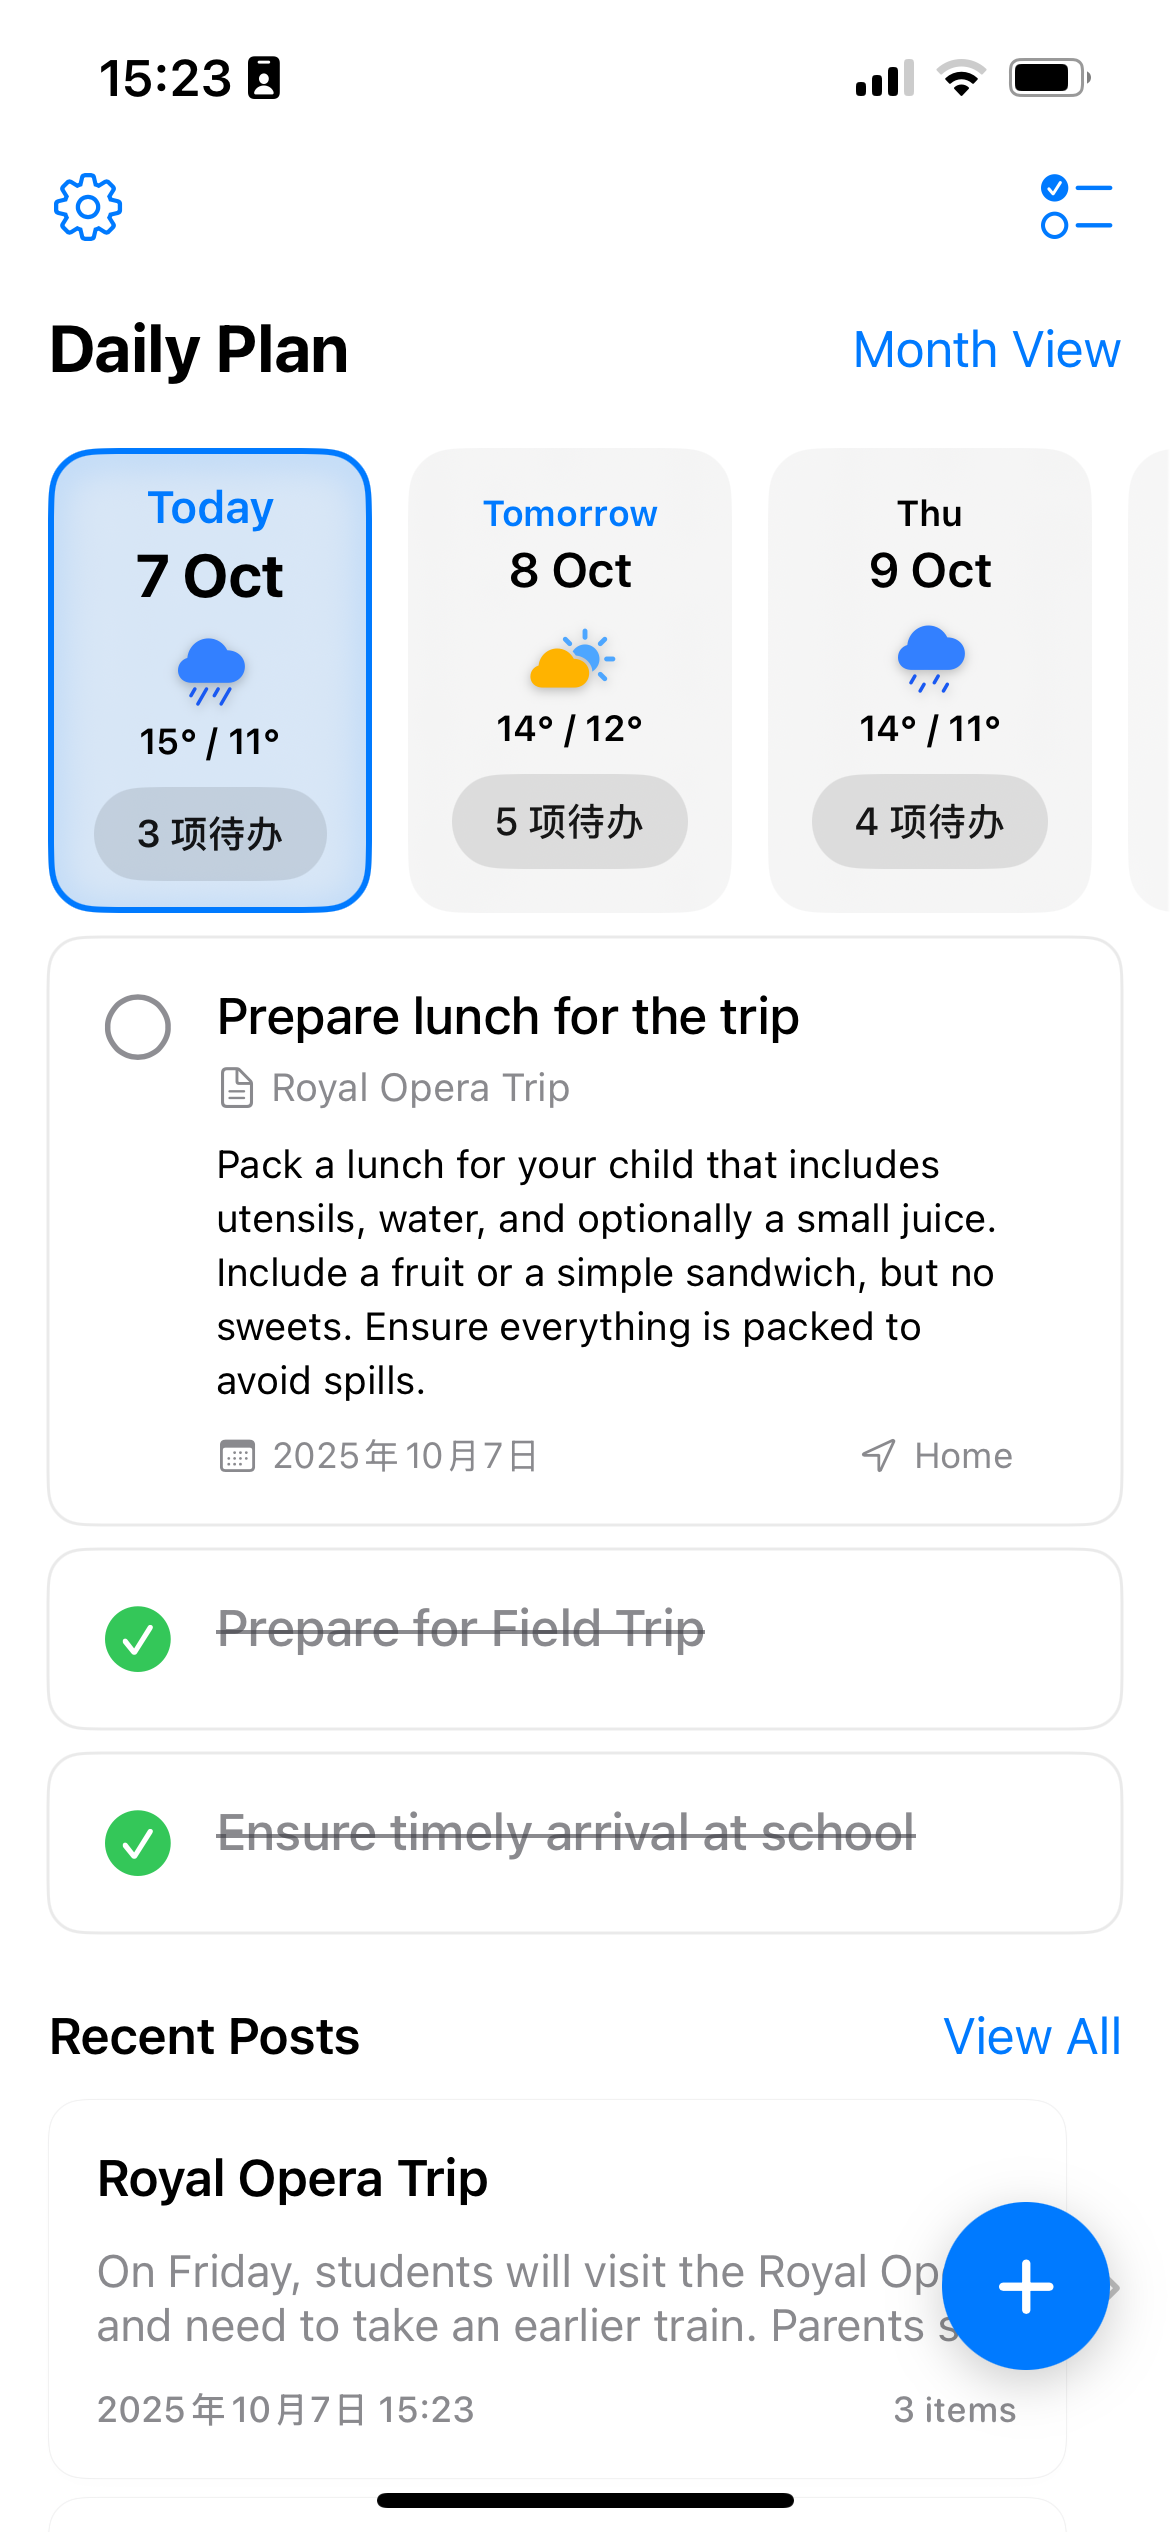Check off Prepare lunch for the trip
The image size is (1170, 2532).
[138, 1027]
